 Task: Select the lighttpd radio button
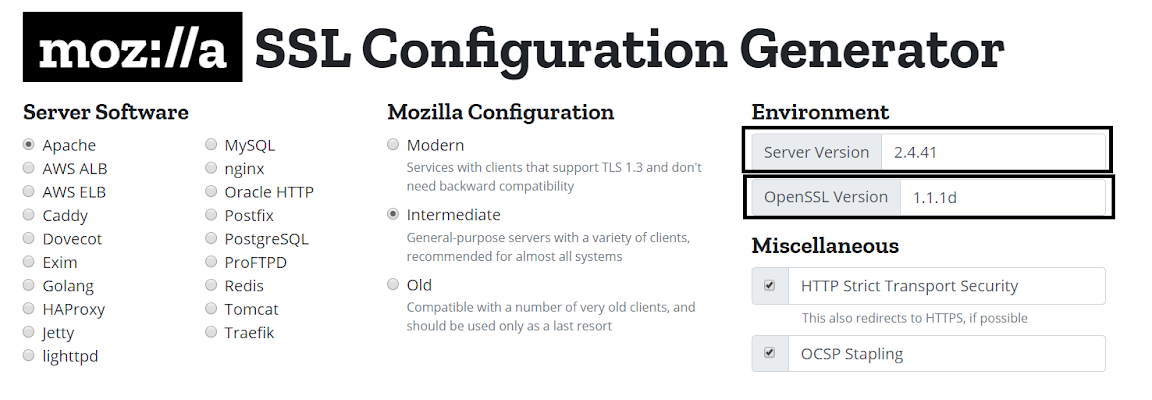pos(29,356)
